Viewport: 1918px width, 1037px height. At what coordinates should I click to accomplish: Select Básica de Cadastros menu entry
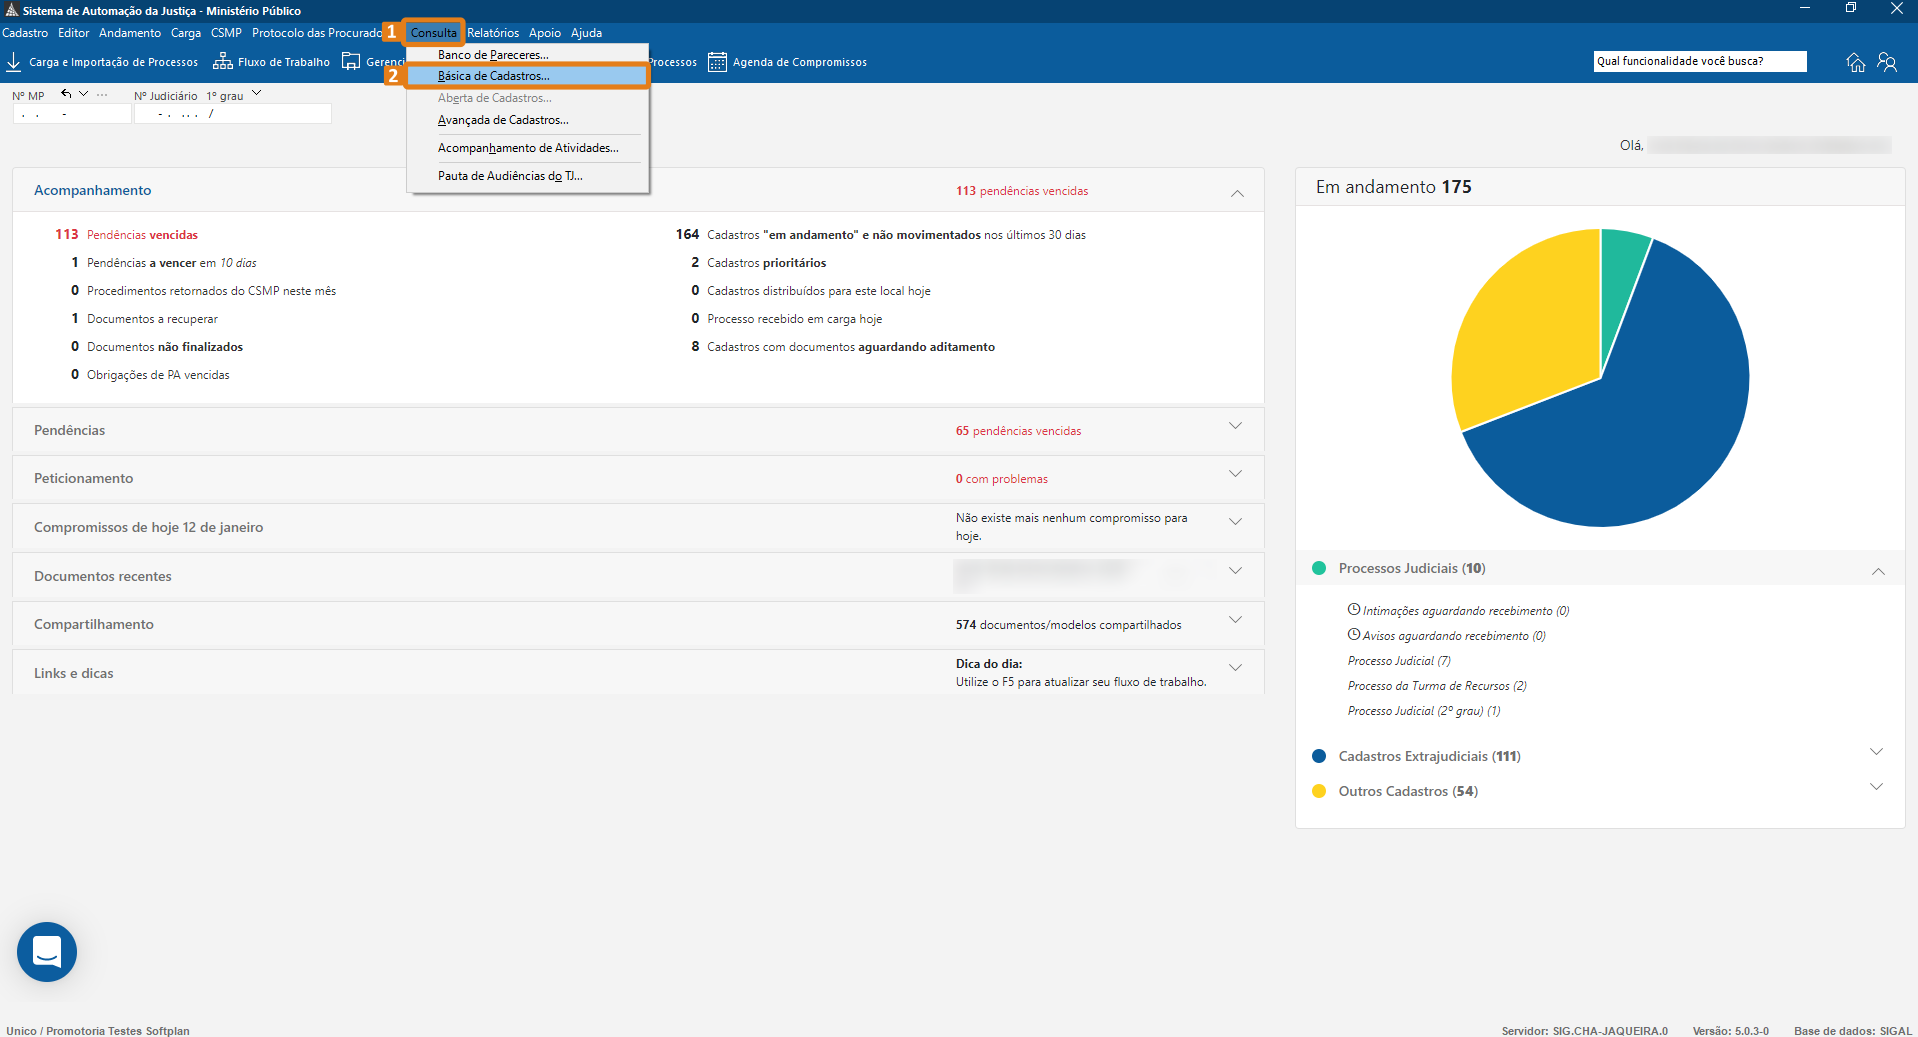tap(528, 76)
